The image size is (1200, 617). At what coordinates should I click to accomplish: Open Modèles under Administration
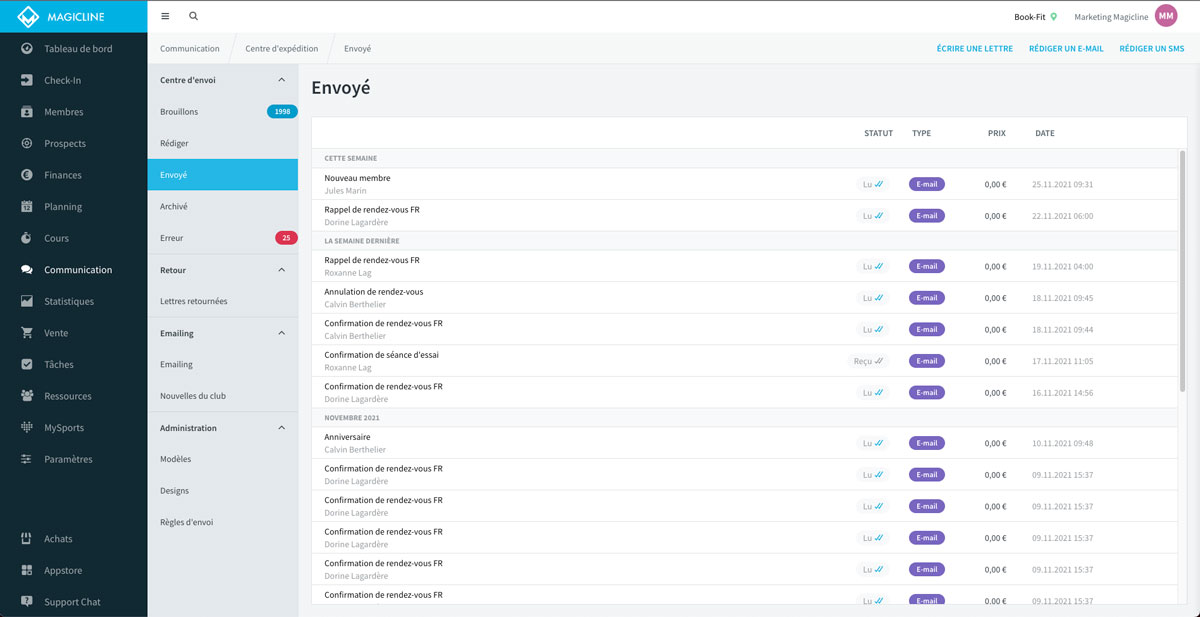[222, 459]
